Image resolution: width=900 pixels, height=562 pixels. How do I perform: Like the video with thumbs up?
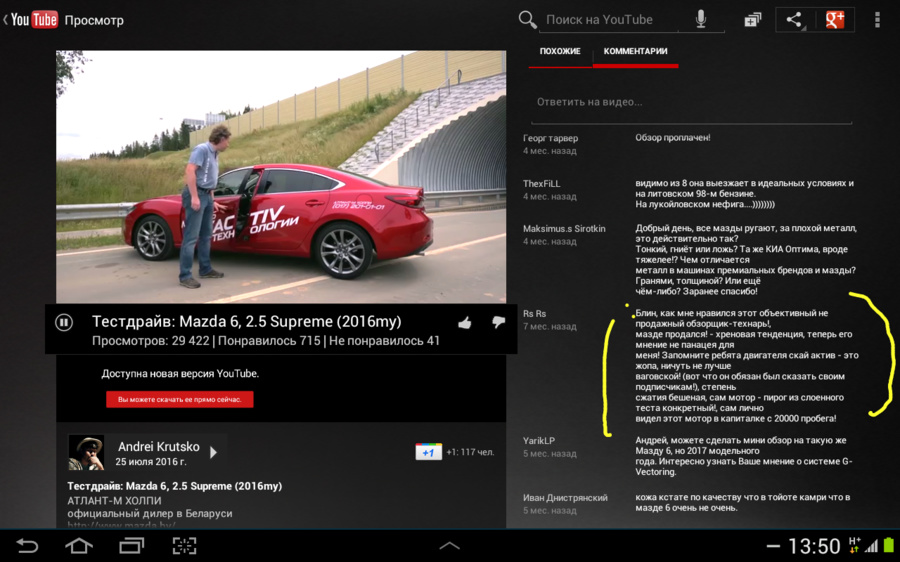tap(465, 323)
